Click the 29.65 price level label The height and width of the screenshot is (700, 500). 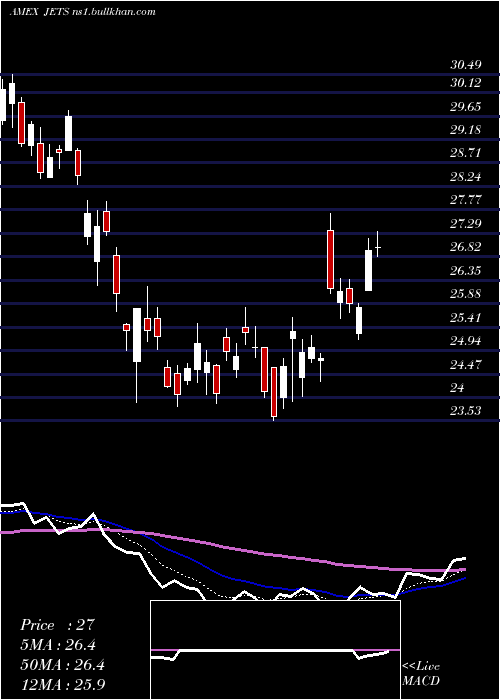(x=466, y=107)
